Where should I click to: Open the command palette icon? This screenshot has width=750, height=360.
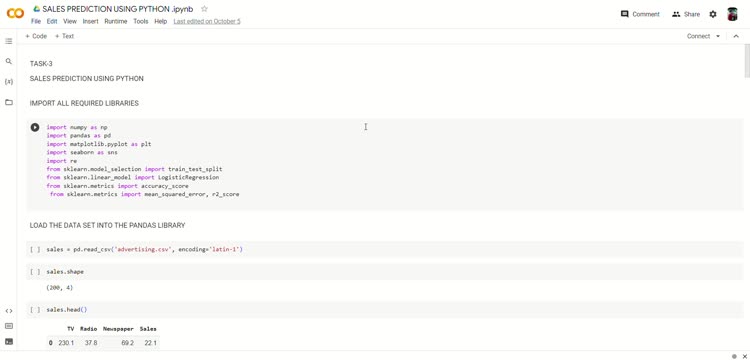pyautogui.click(x=9, y=326)
